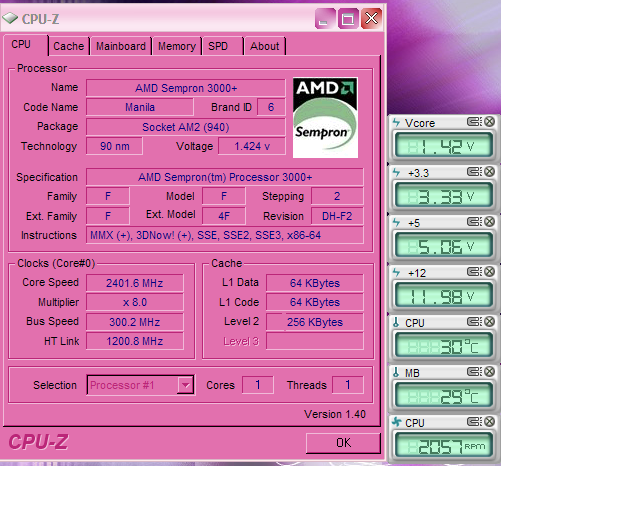Click the Name field AMD Sempron 3000+
This screenshot has height=512, width=640.
tap(186, 88)
